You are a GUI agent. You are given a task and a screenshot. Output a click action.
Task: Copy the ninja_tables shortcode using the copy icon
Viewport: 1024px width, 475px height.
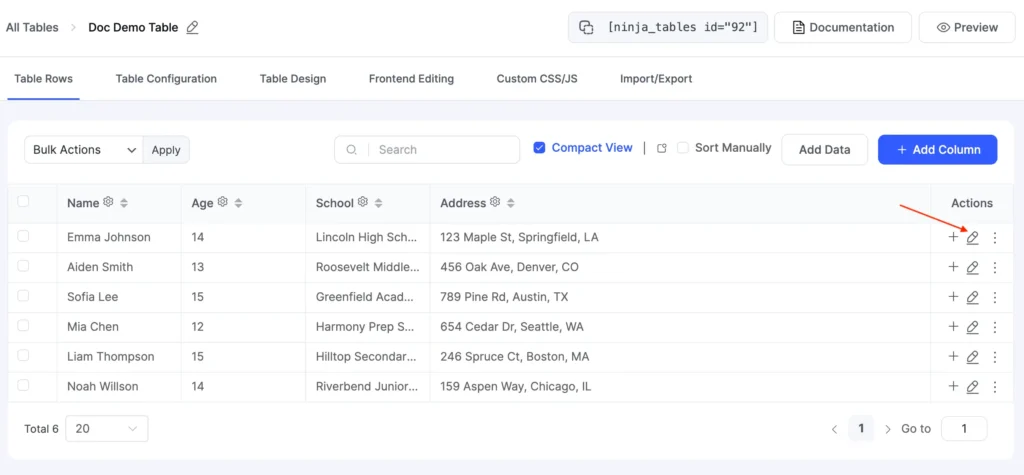coord(586,27)
